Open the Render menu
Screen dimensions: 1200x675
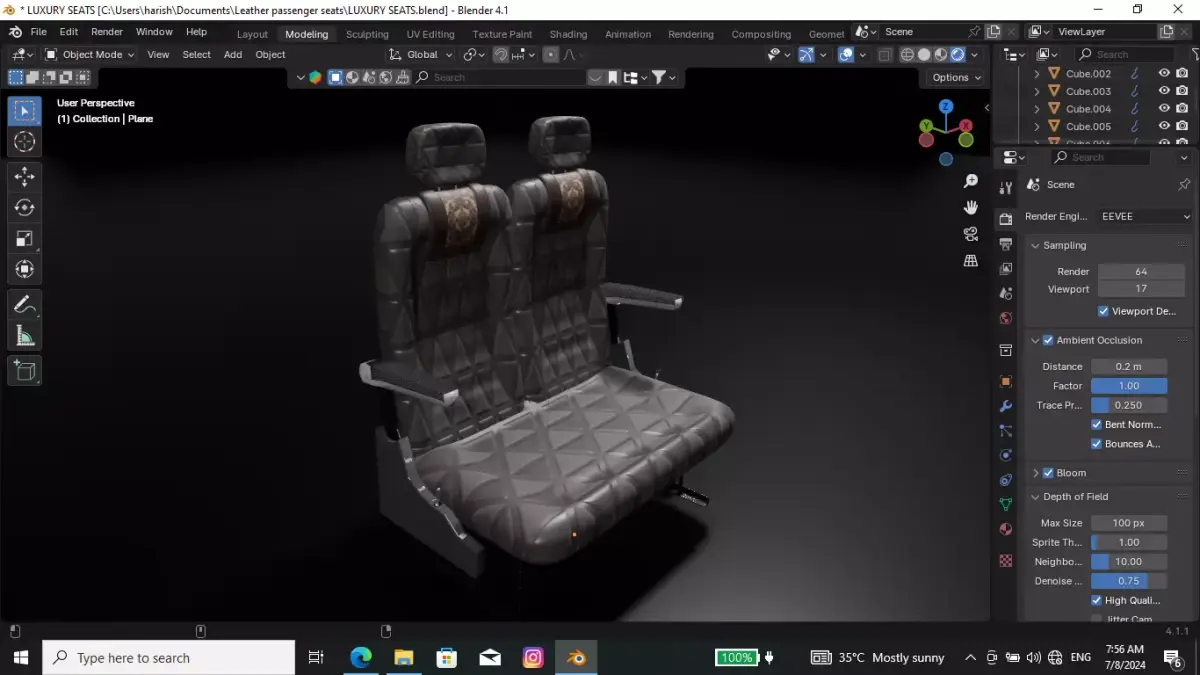coord(107,32)
